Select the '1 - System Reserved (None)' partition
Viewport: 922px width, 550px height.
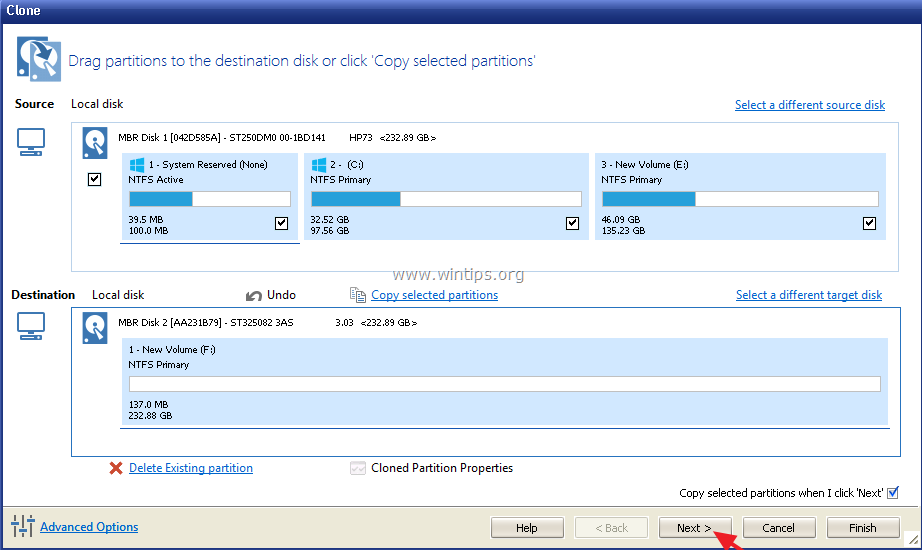coord(208,165)
